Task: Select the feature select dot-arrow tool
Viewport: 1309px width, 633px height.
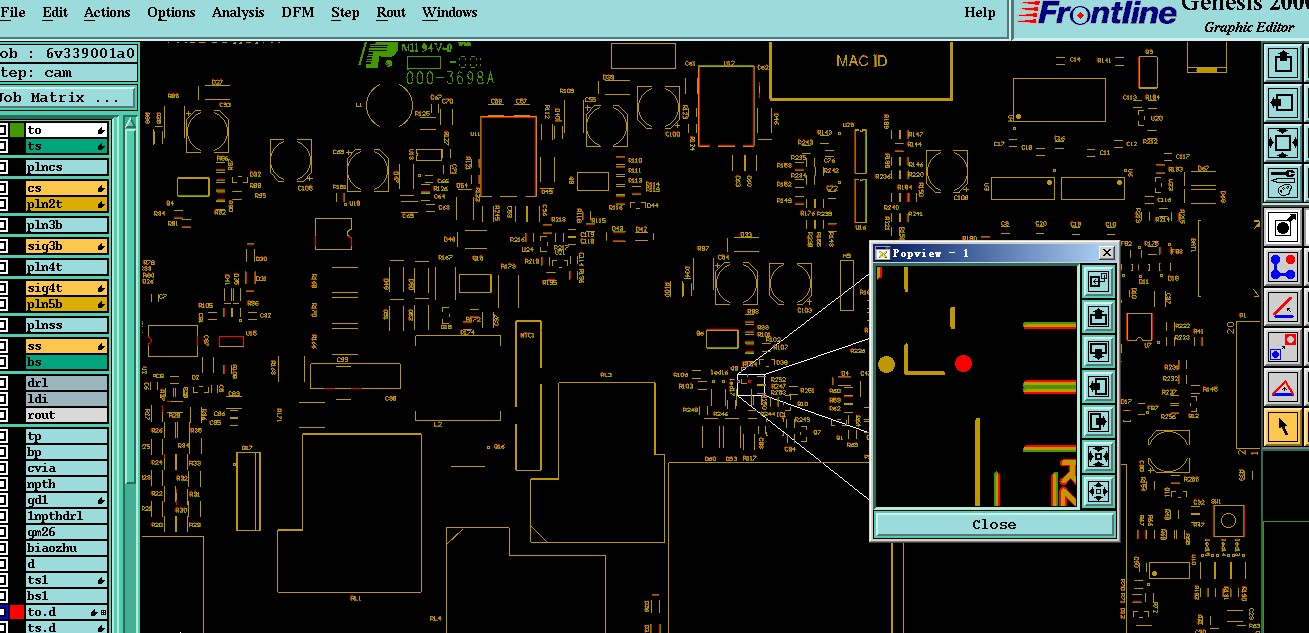Action: (x=1283, y=227)
